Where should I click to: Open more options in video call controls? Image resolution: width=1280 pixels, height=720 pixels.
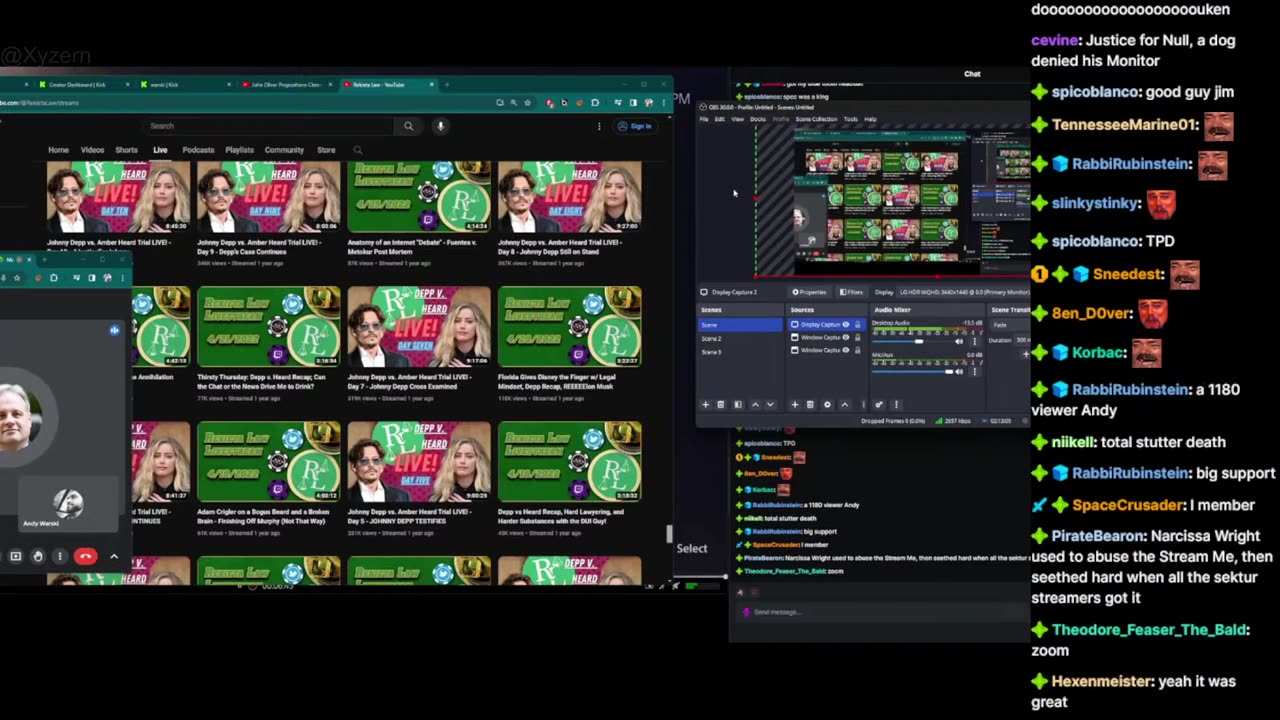click(x=60, y=556)
